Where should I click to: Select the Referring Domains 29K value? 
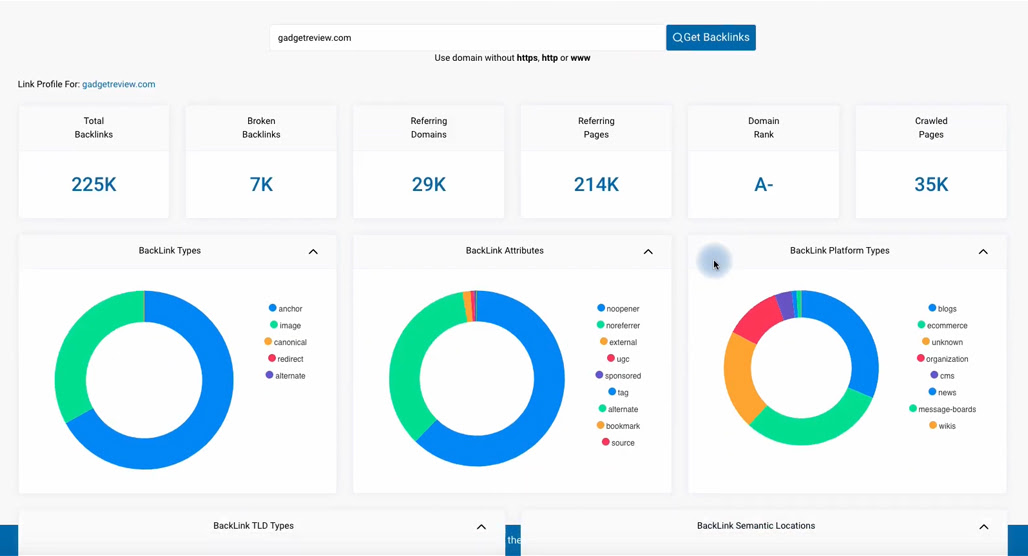(x=429, y=185)
